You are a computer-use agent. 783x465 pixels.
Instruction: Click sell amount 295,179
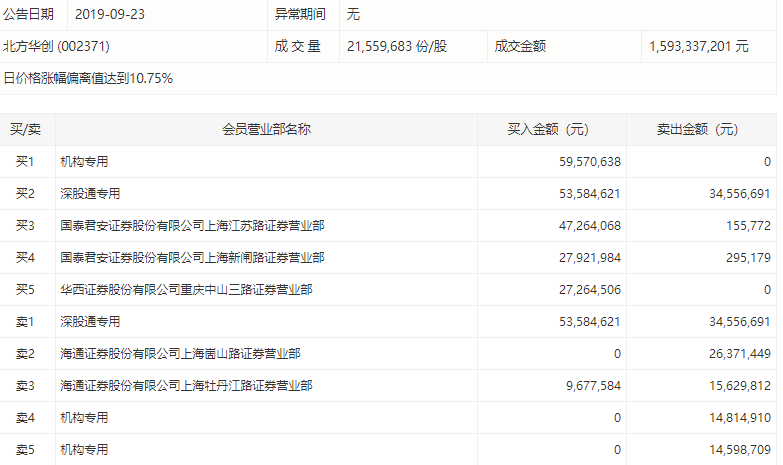pos(749,257)
